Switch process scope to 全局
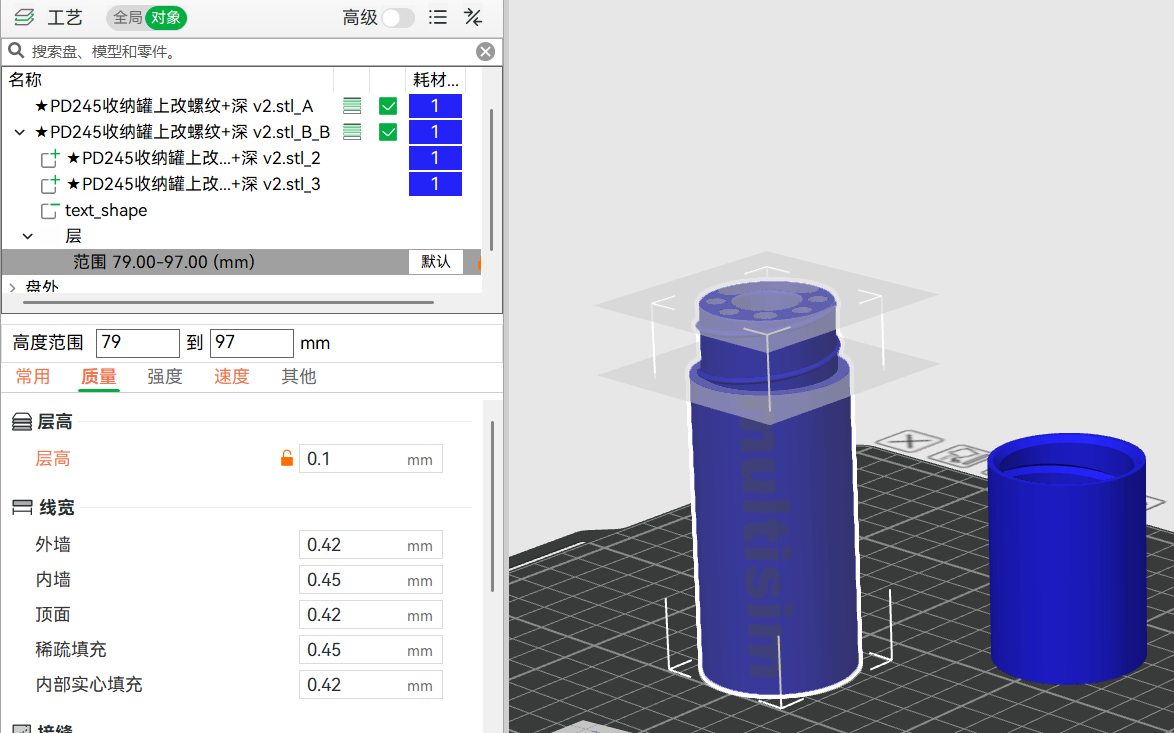 [127, 17]
